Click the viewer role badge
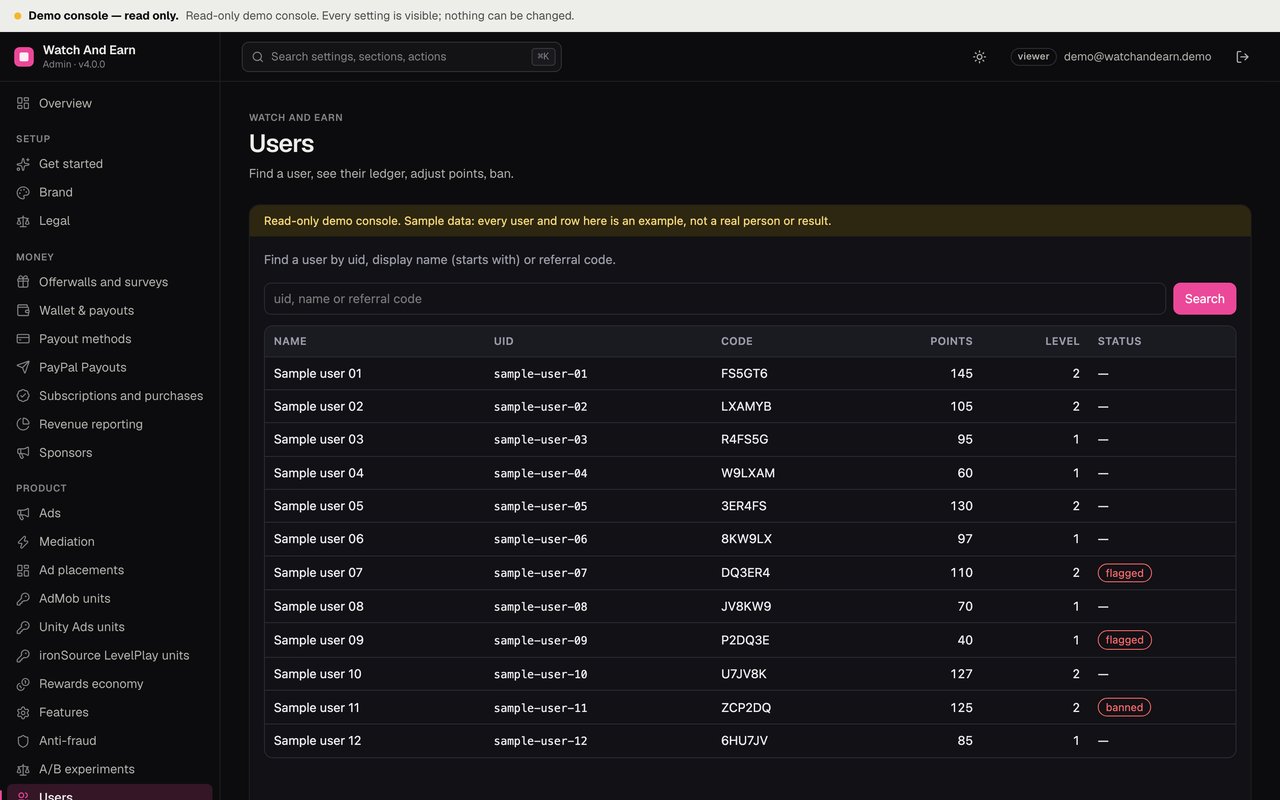 coord(1033,57)
